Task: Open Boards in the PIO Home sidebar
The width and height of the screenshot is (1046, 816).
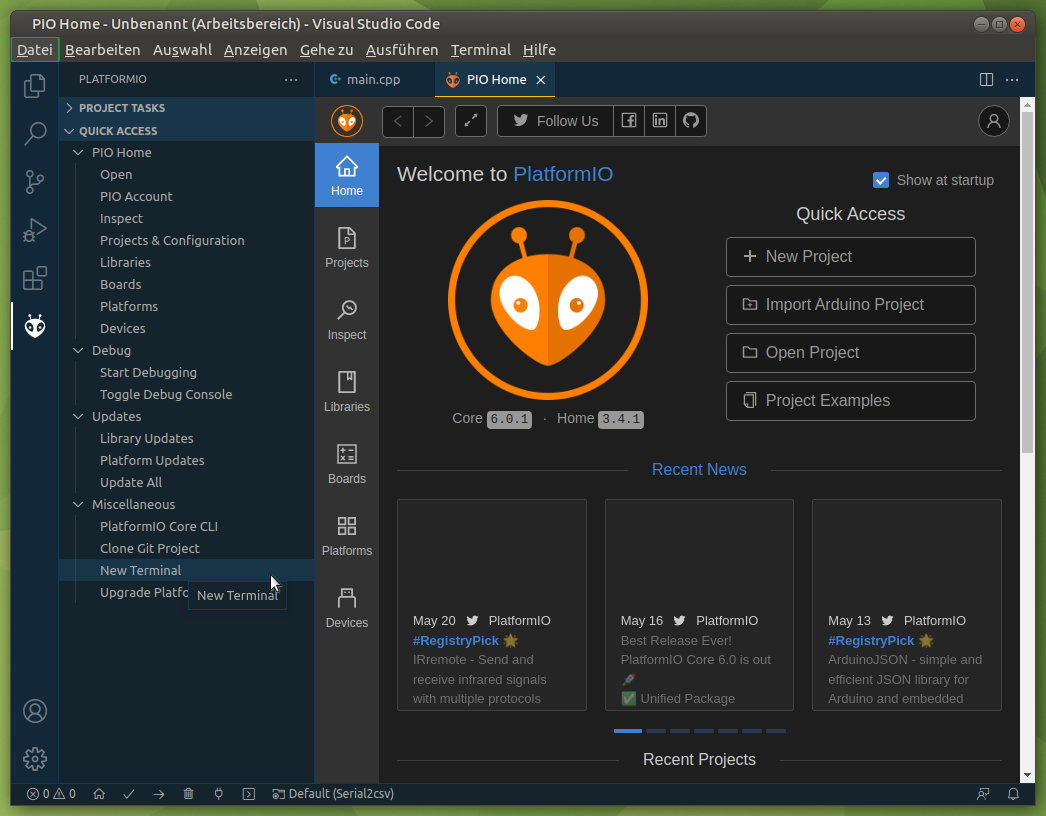Action: coord(347,464)
